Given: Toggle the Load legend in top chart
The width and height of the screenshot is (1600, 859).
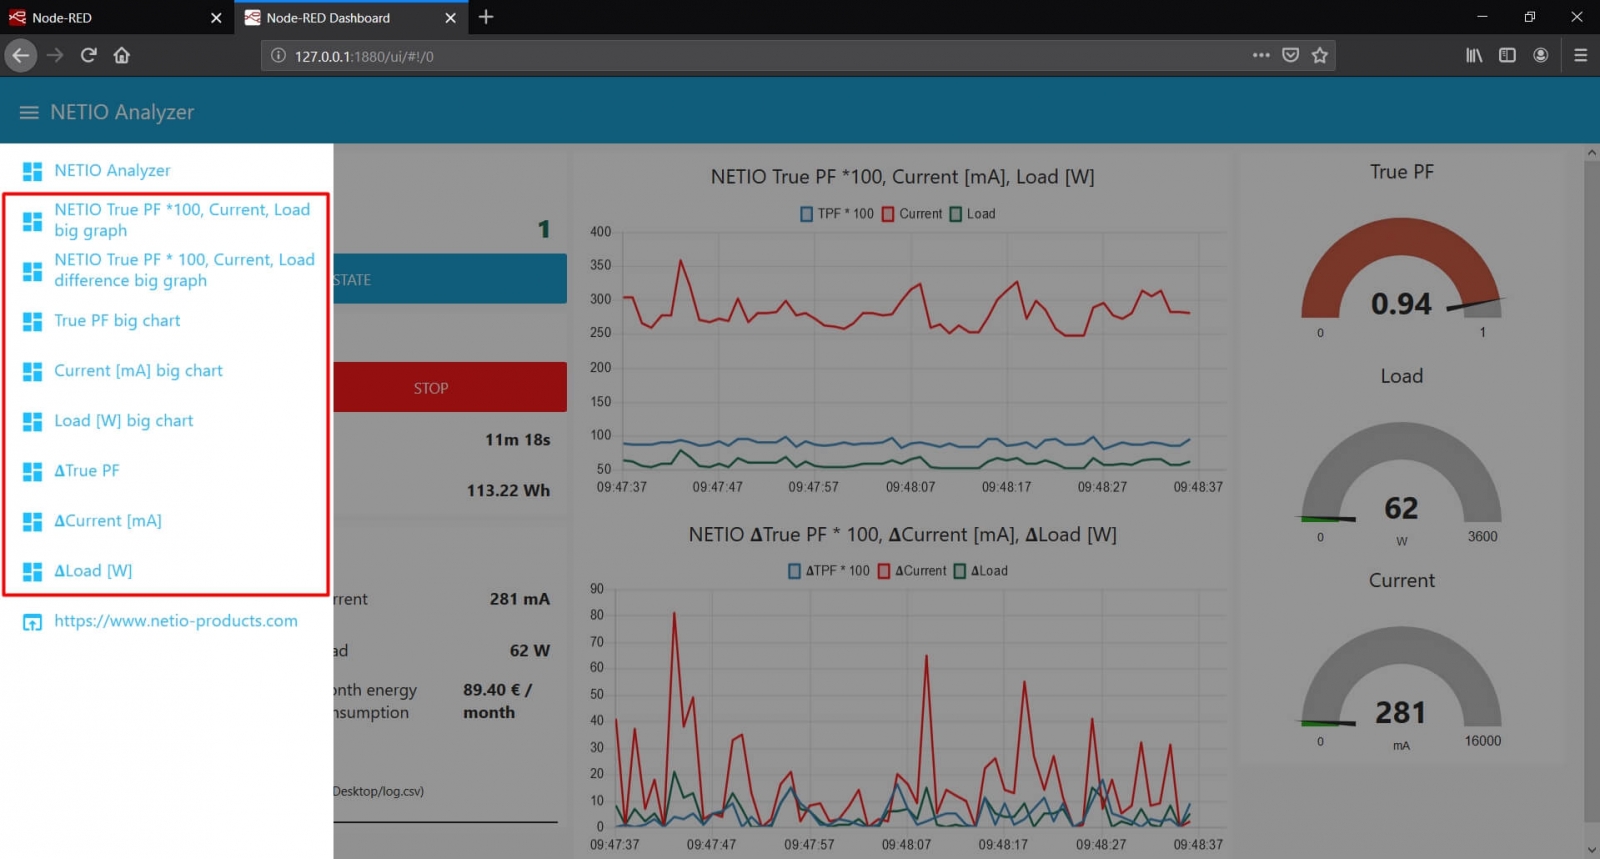Looking at the screenshot, I should point(972,214).
